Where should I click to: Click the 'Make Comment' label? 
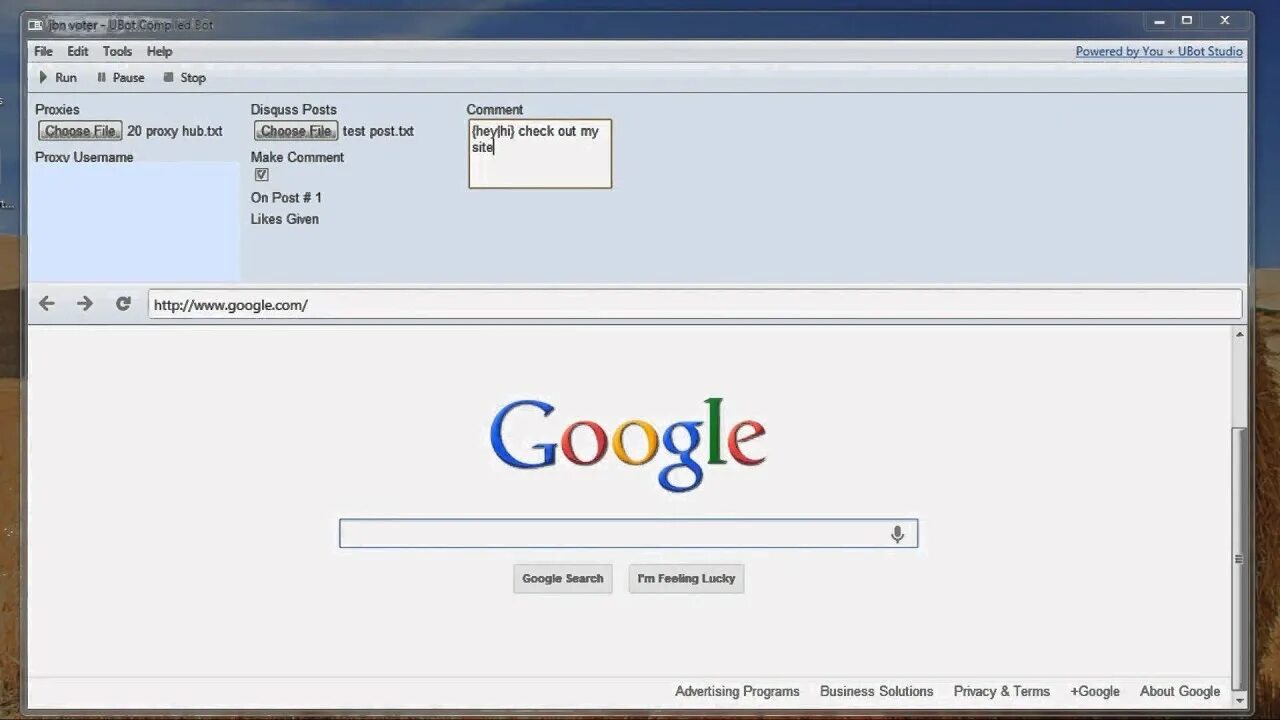(x=297, y=157)
